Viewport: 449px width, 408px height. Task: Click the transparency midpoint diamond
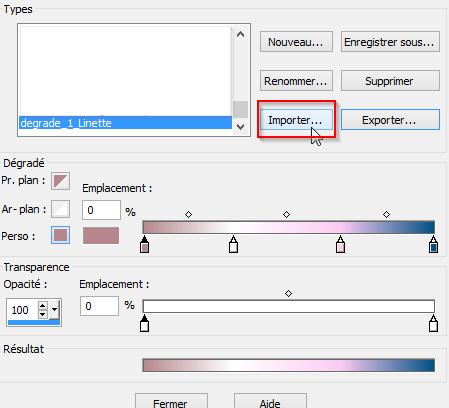[x=288, y=293]
